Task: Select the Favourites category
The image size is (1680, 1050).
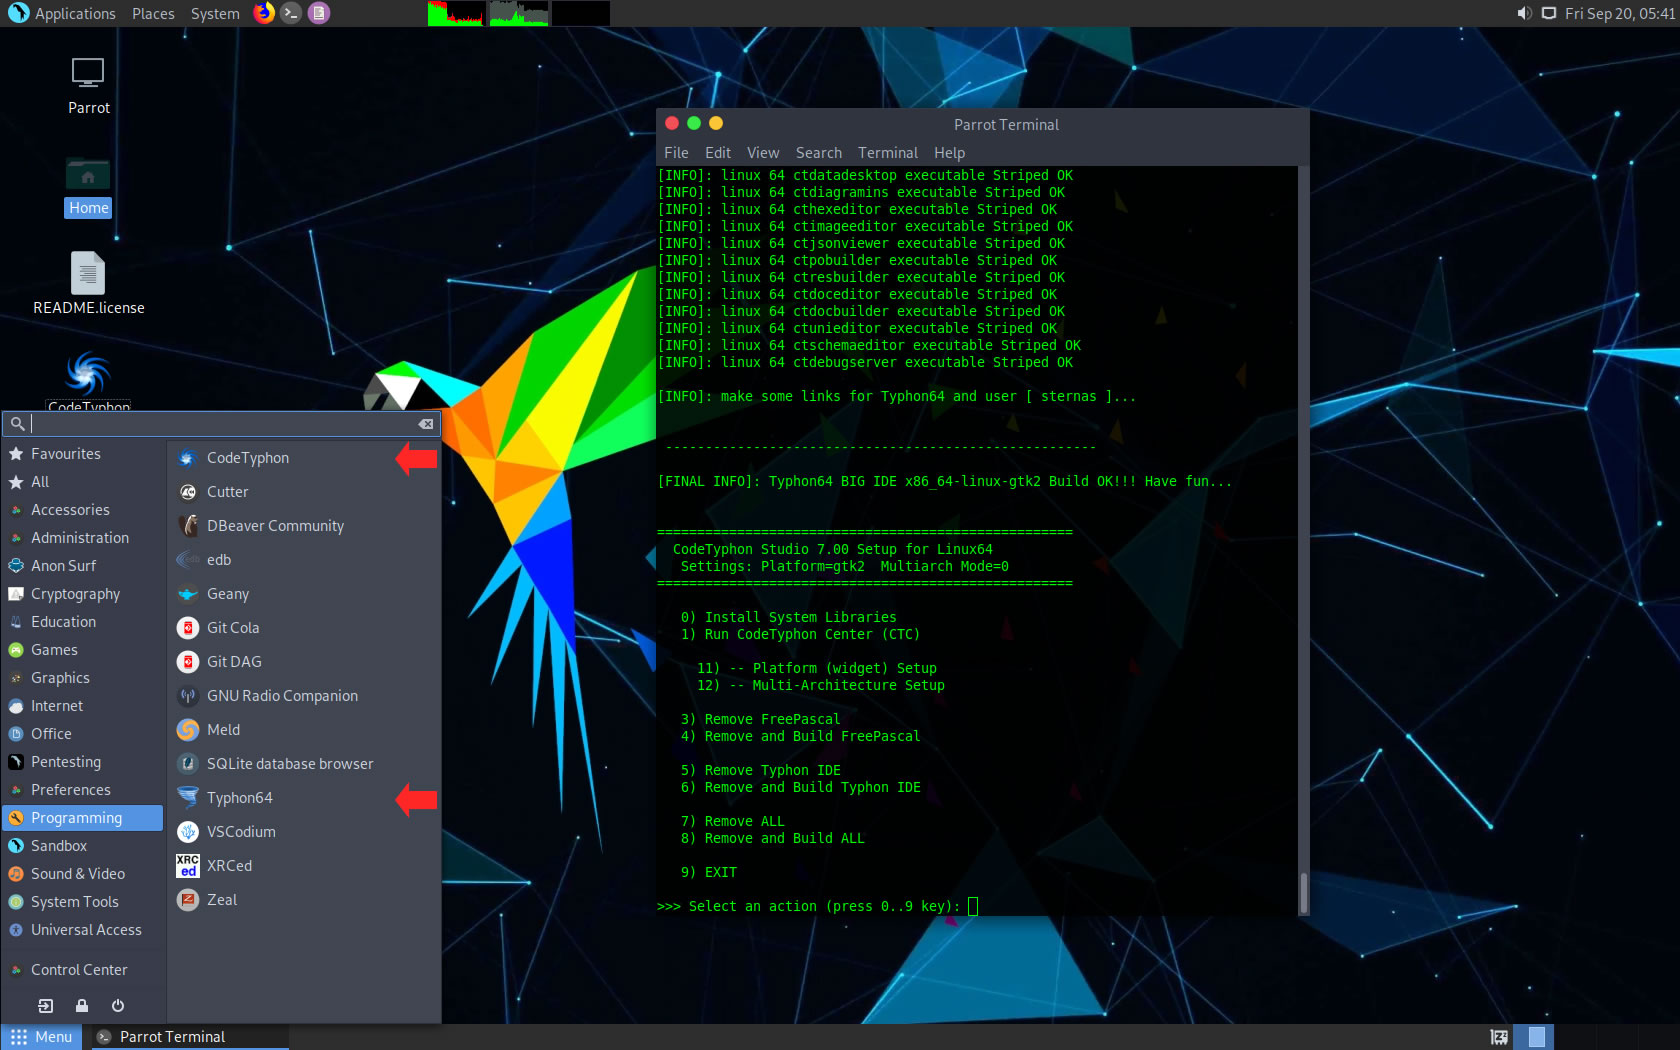Action: [x=83, y=454]
